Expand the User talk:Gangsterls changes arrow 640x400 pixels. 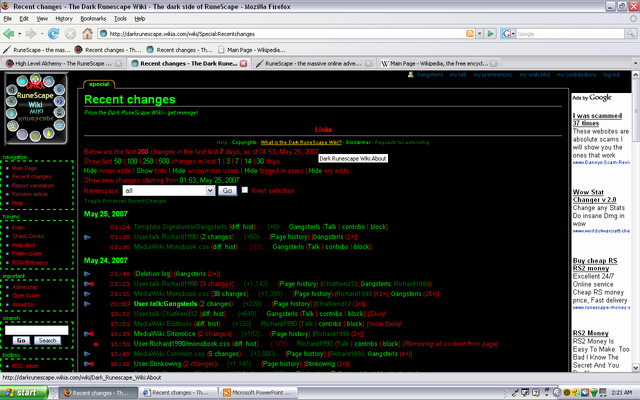pos(87,304)
